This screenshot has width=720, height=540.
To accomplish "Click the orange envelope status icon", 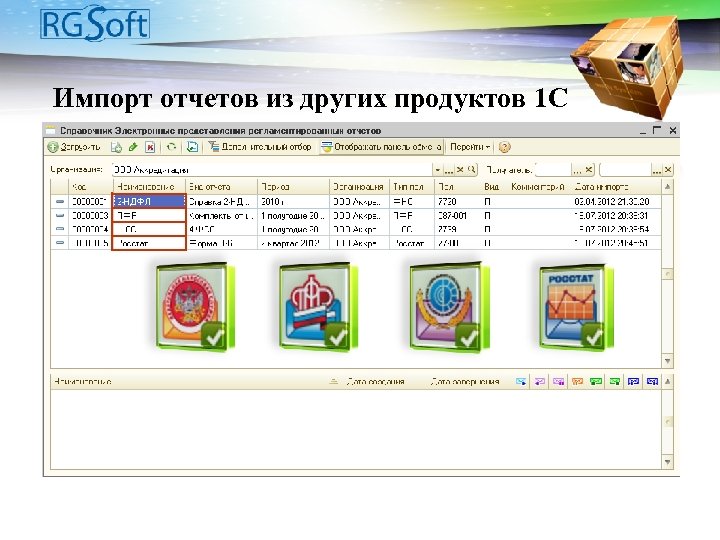I will point(577,381).
